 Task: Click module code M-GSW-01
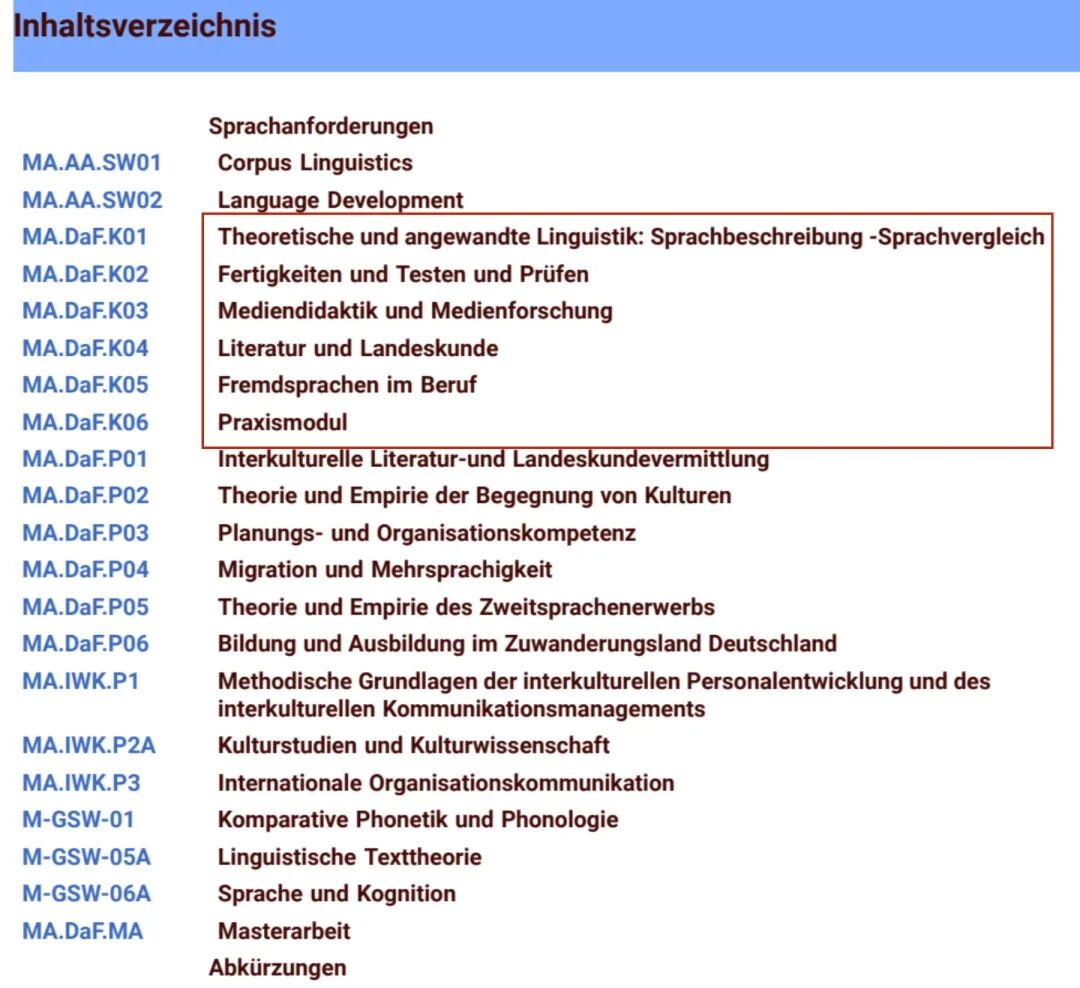[78, 820]
